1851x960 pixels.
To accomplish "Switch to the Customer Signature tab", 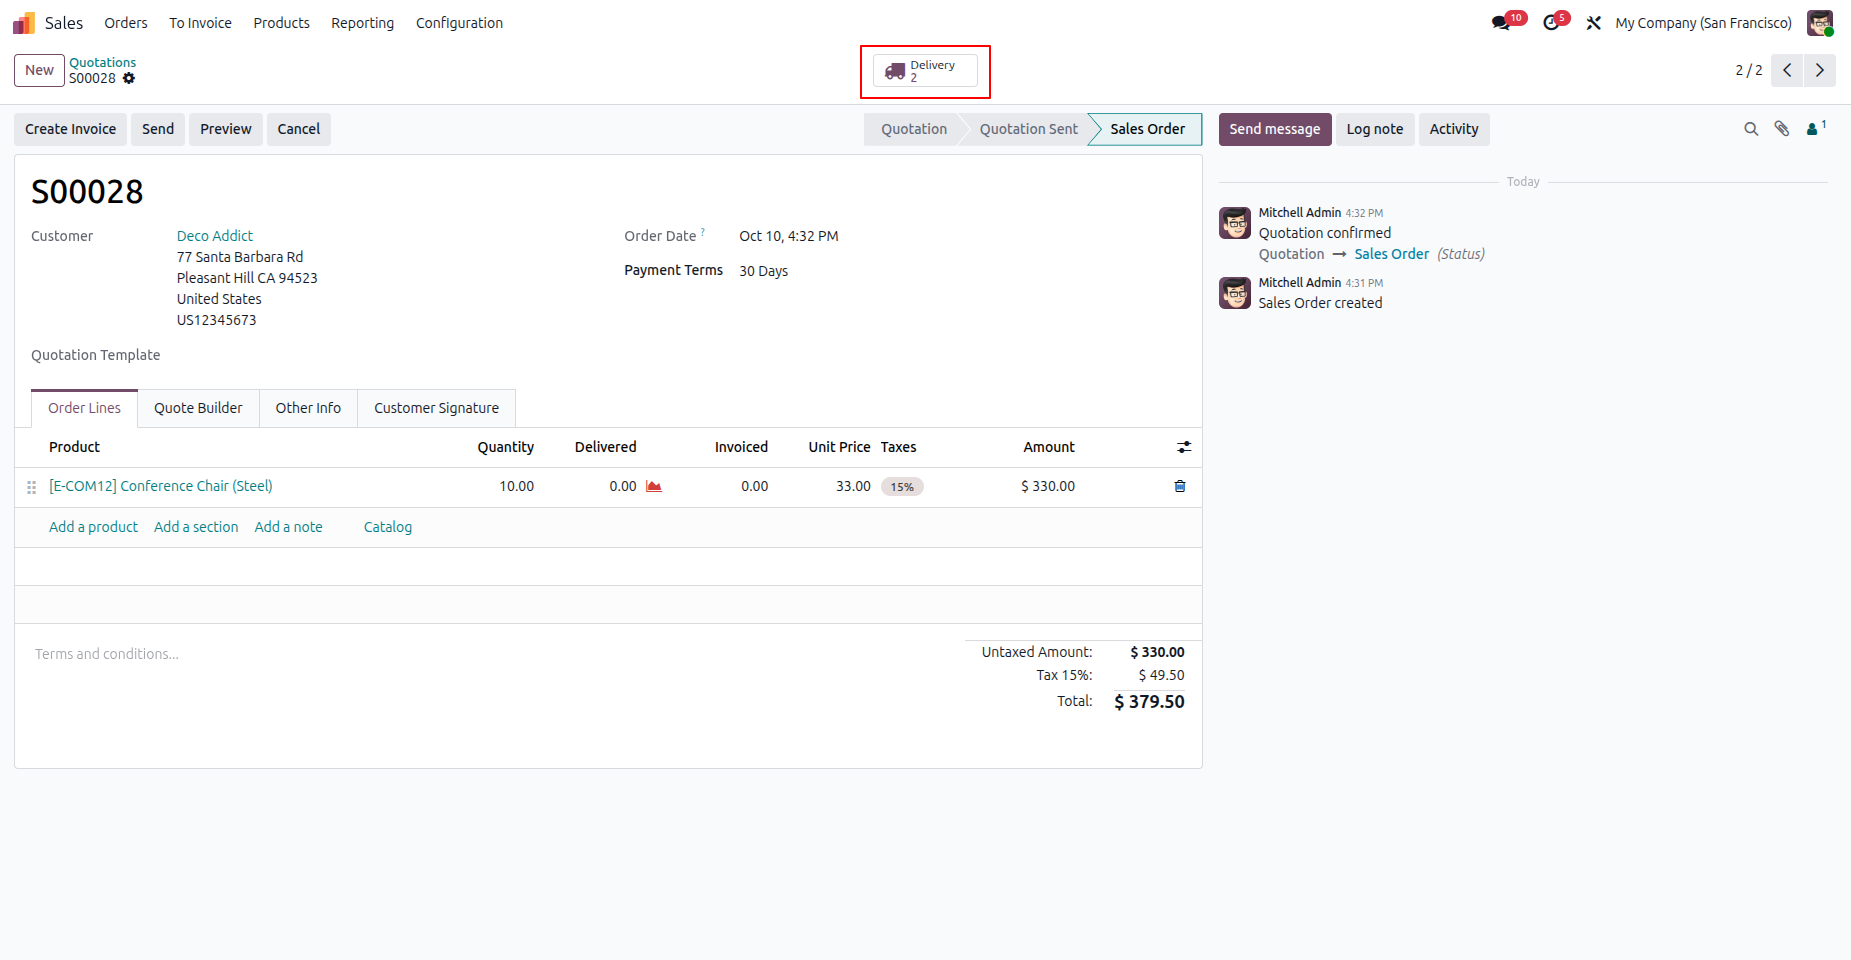I will click(436, 408).
